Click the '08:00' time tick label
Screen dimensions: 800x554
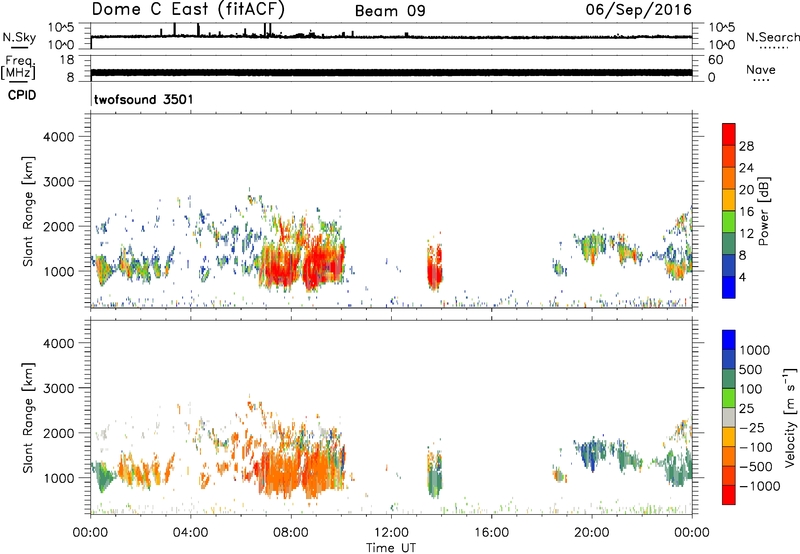[x=291, y=533]
